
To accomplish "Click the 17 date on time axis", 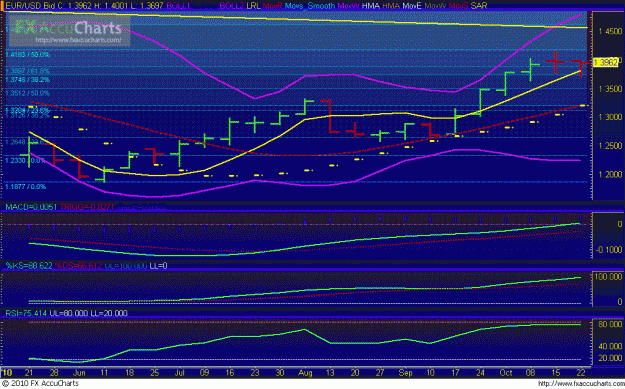I will 455,373.
